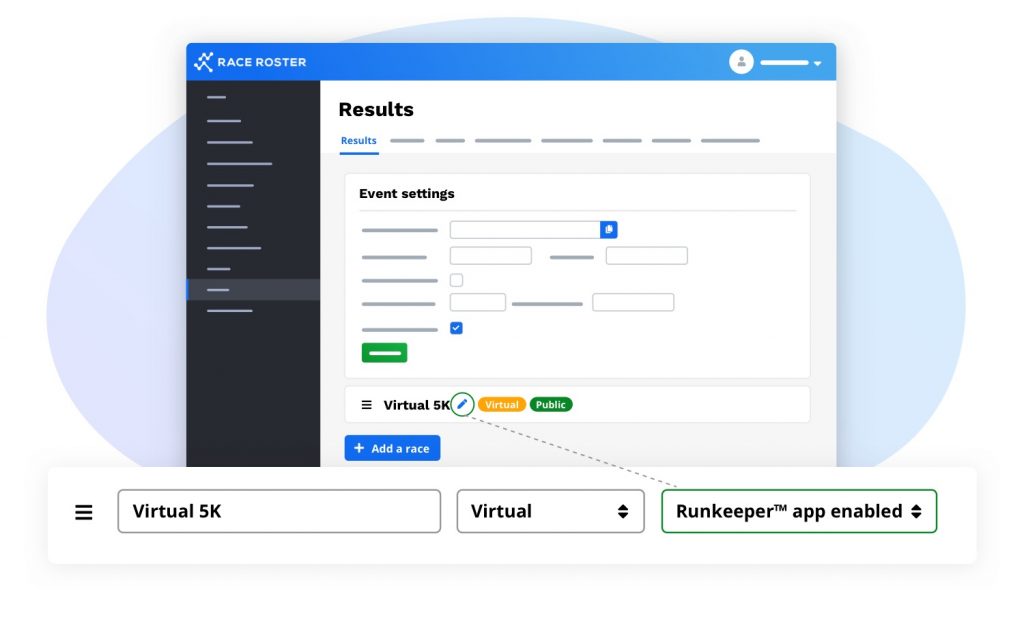
Task: Click the hamburger icon in bottom enlarged panel
Action: 84,512
